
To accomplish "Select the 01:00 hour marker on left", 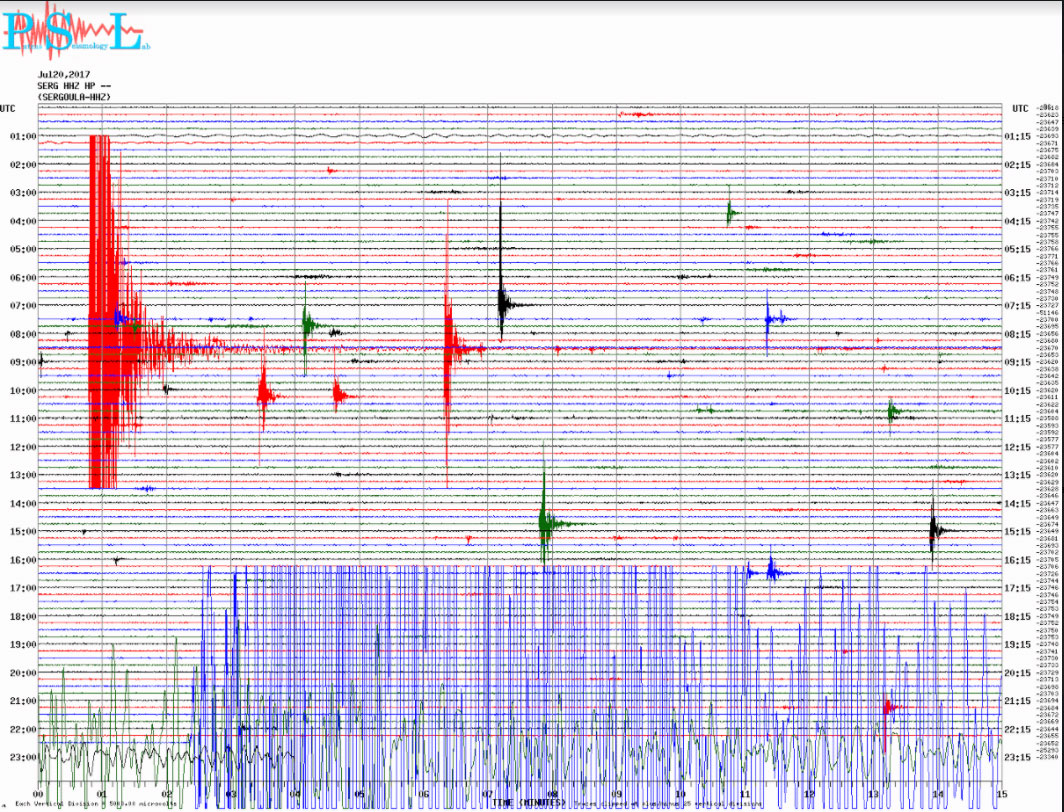I will [x=22, y=136].
